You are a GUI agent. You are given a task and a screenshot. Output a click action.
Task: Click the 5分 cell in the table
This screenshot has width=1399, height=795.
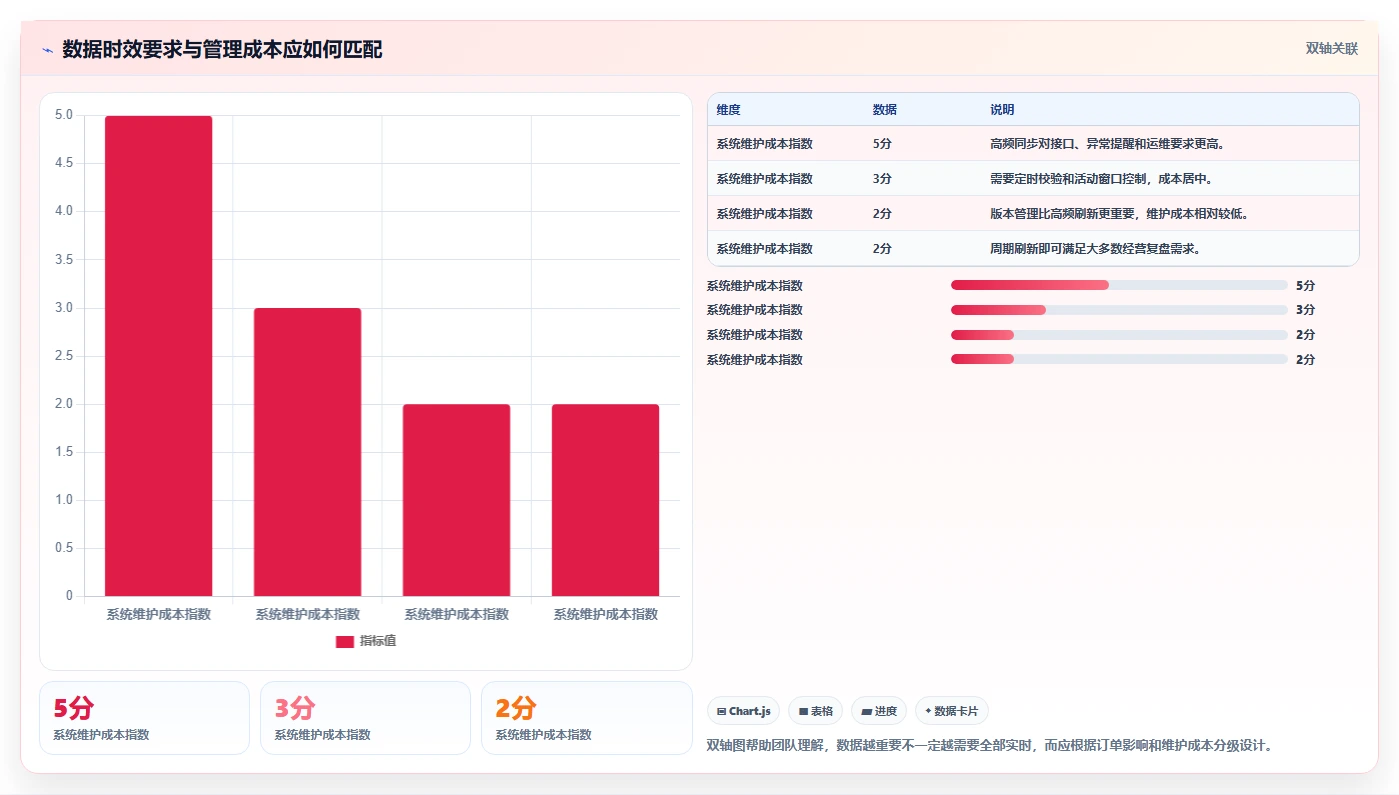pos(882,144)
